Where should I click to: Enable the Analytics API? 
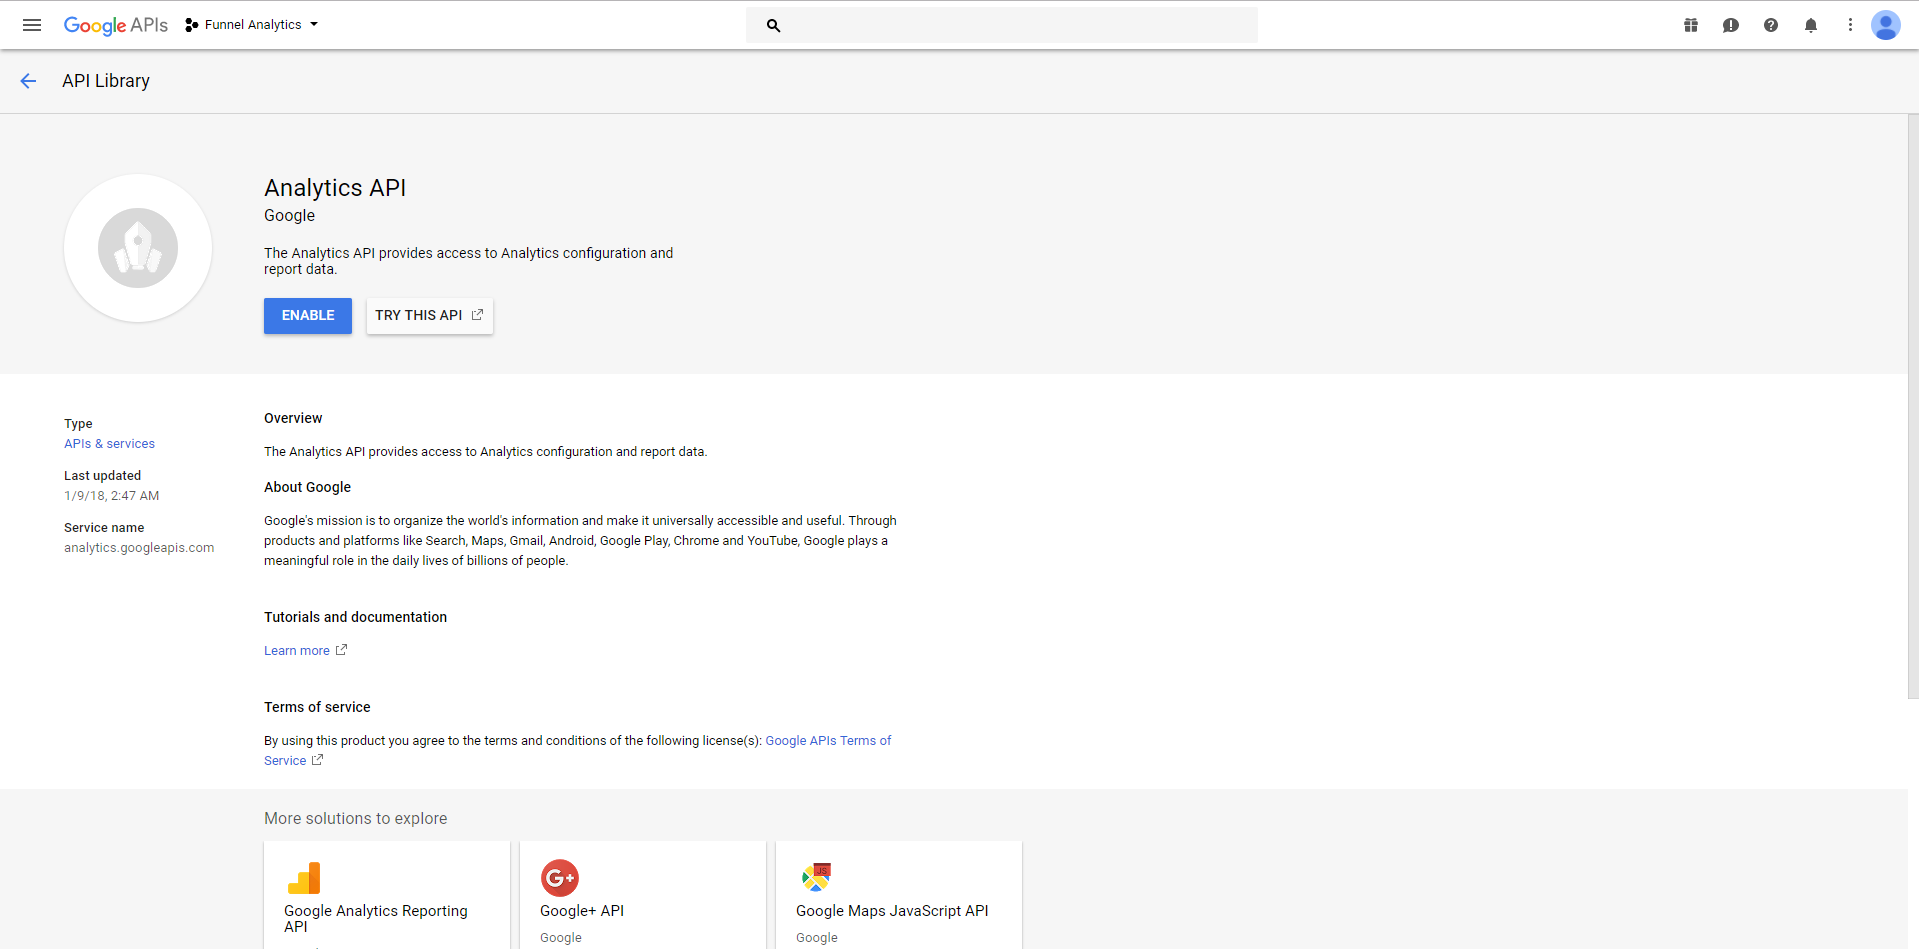pyautogui.click(x=308, y=316)
